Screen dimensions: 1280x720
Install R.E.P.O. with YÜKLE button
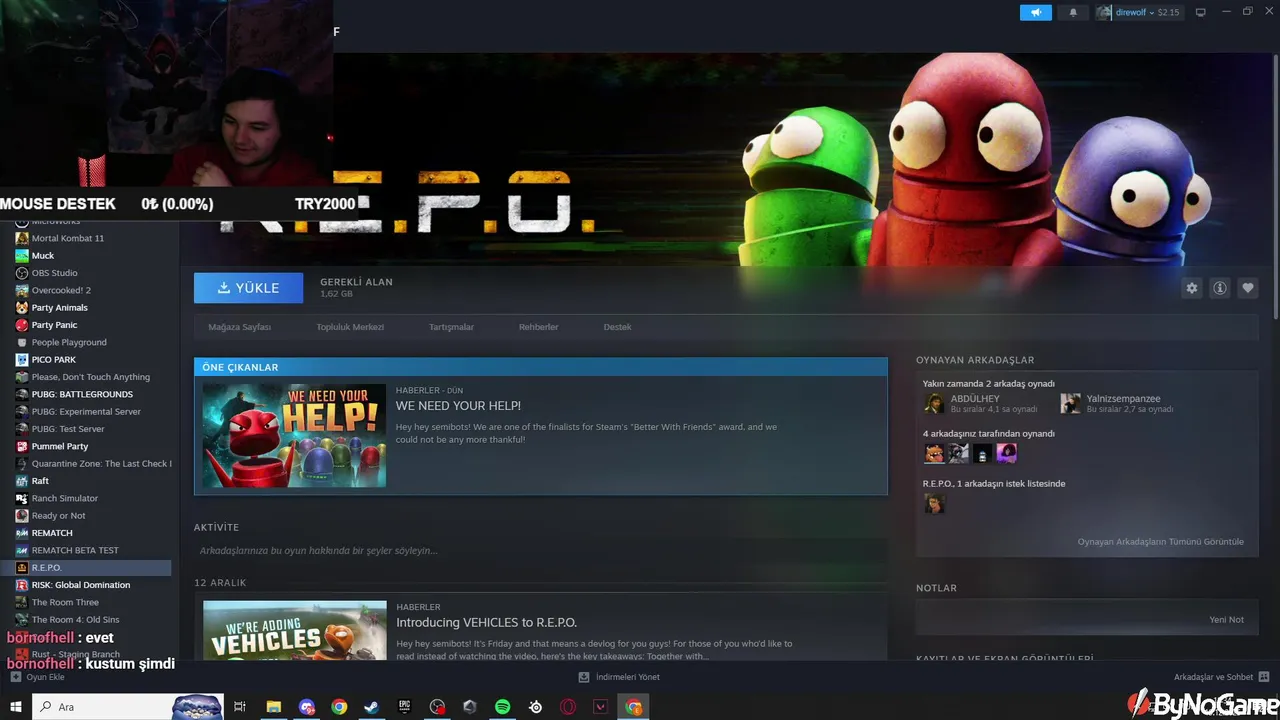[x=248, y=288]
